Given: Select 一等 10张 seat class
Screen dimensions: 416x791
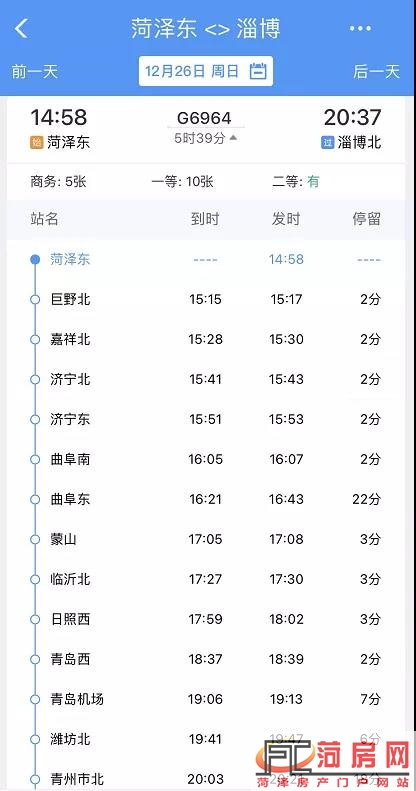Looking at the screenshot, I should point(183,182).
